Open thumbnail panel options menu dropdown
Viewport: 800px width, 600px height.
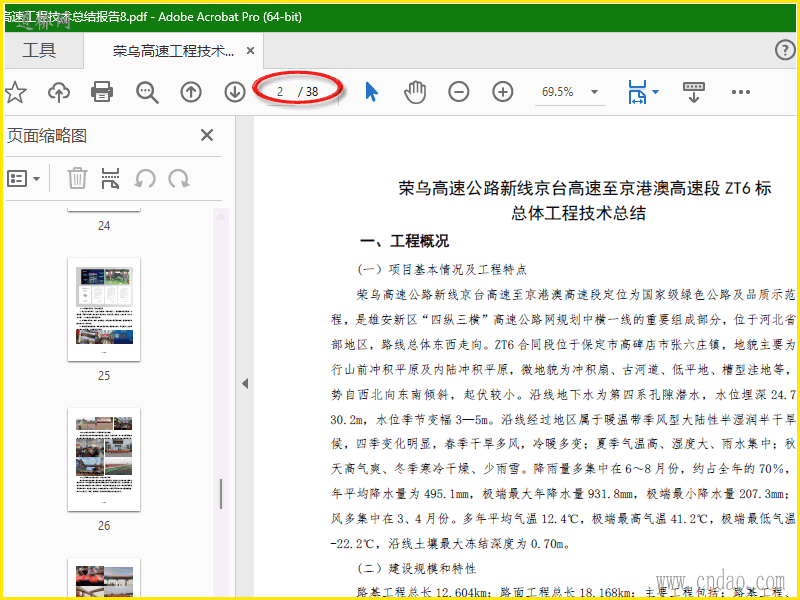[x=24, y=179]
